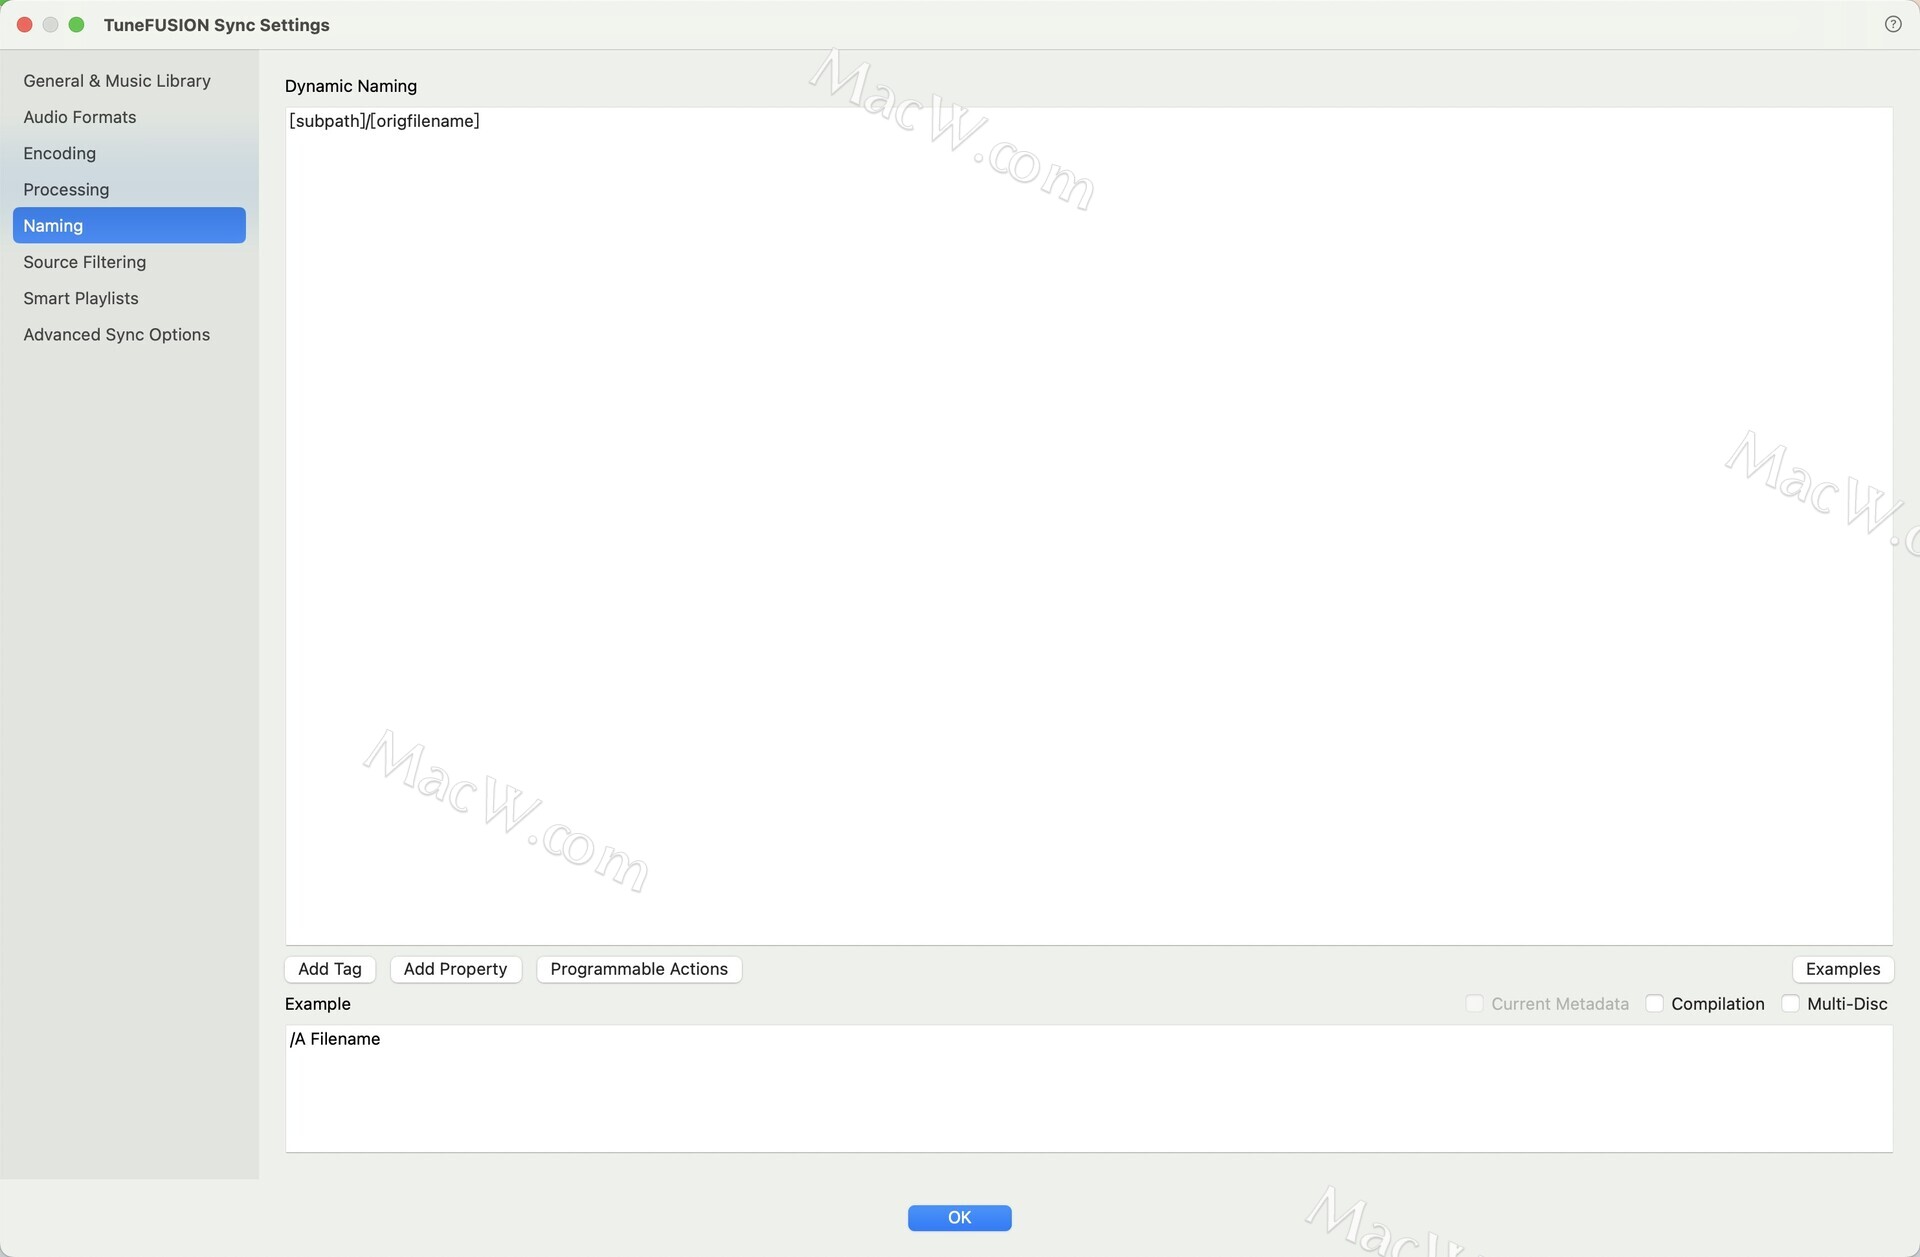Tick the Current Metadata checkbox
The image size is (1920, 1257).
click(x=1474, y=1003)
